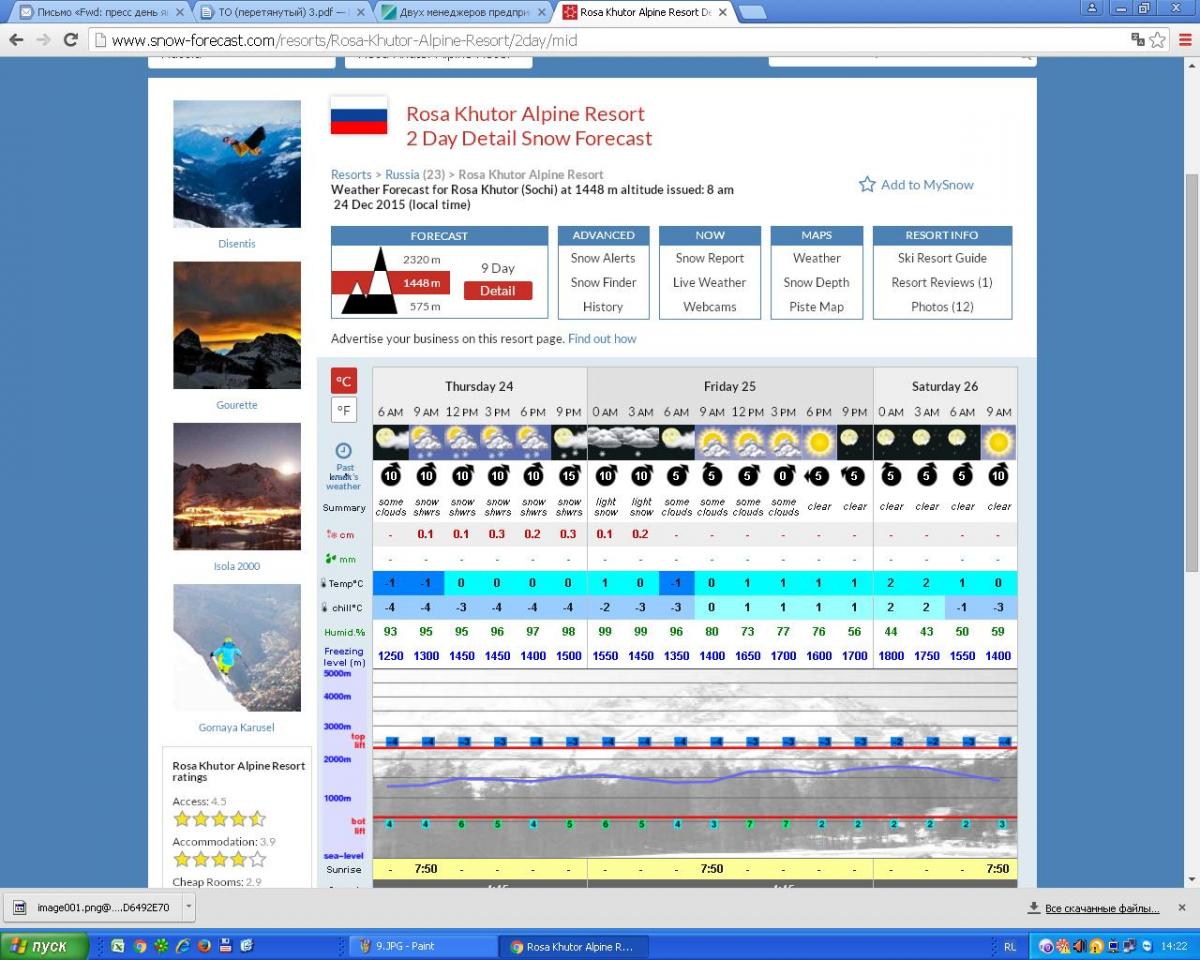This screenshot has height=960, width=1200.
Task: Open the Gornaya Karusel resort thumbnail
Action: coord(237,648)
